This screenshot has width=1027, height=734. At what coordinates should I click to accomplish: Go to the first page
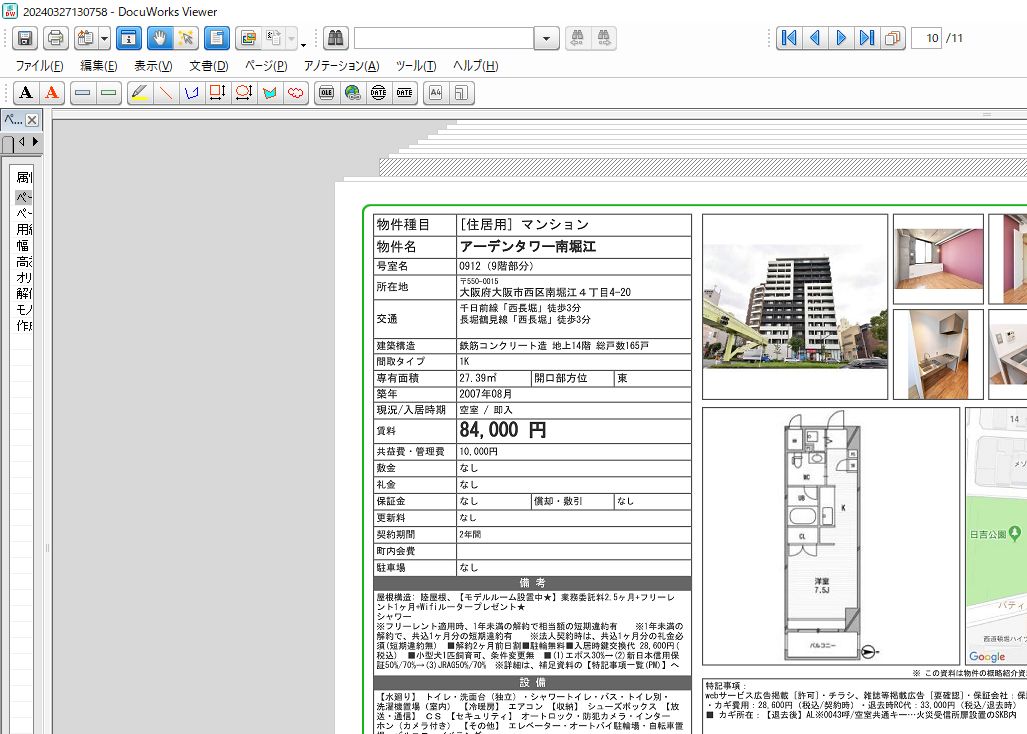point(789,38)
